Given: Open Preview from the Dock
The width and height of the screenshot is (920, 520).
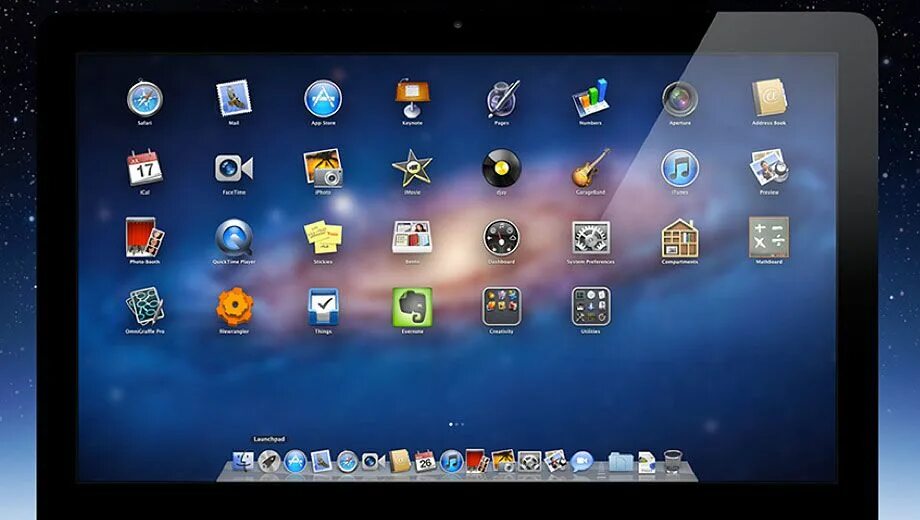Looking at the screenshot, I should point(555,461).
